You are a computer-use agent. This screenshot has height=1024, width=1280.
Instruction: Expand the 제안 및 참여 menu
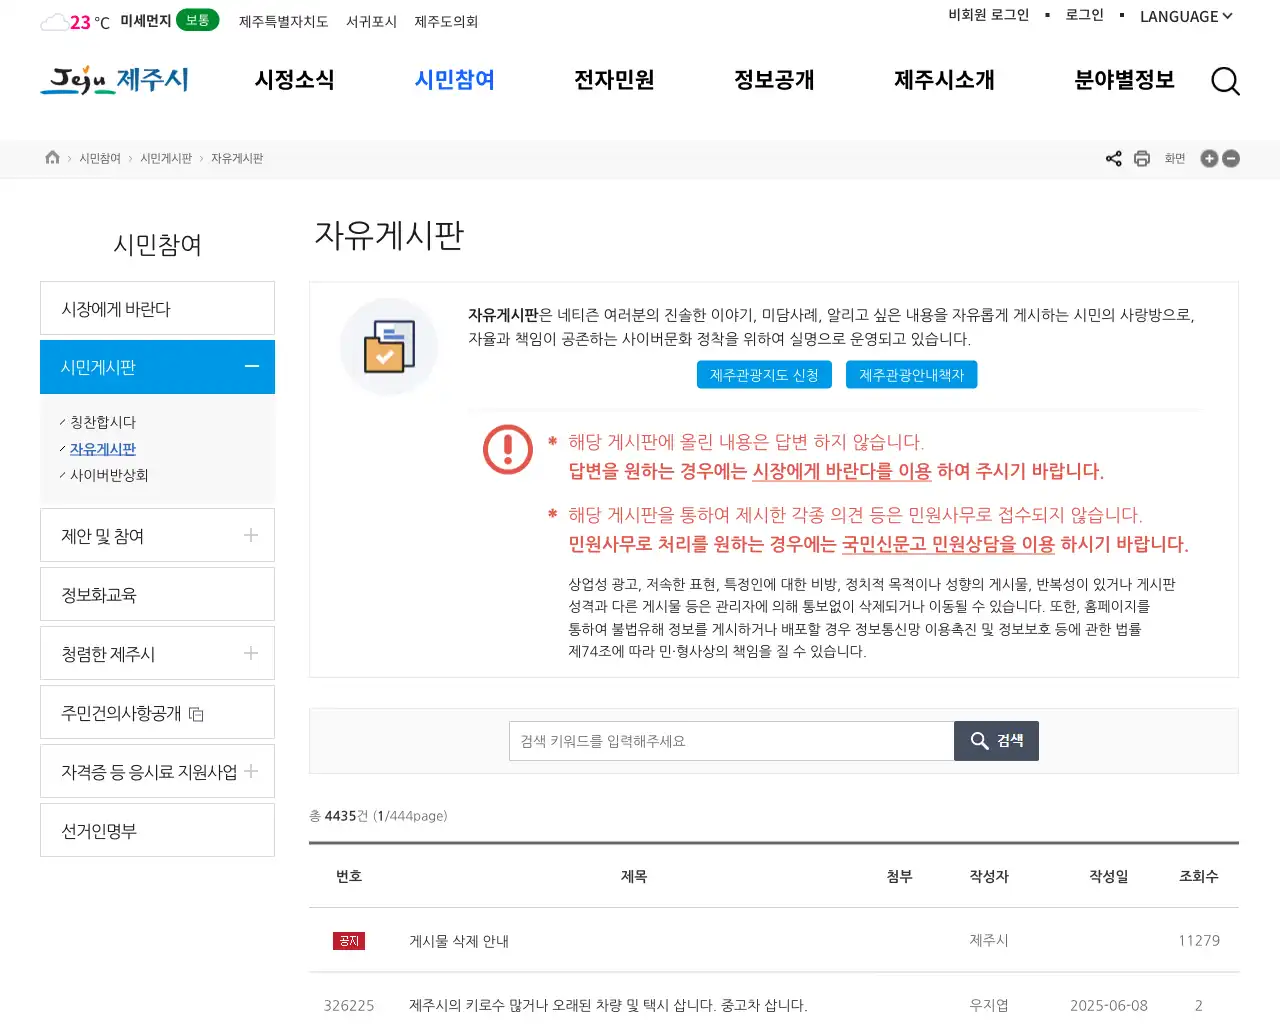251,535
